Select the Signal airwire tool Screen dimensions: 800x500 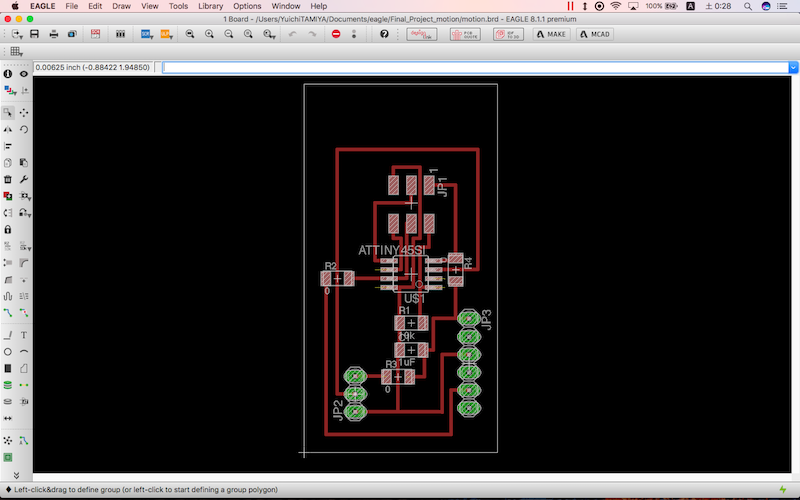click(x=24, y=385)
